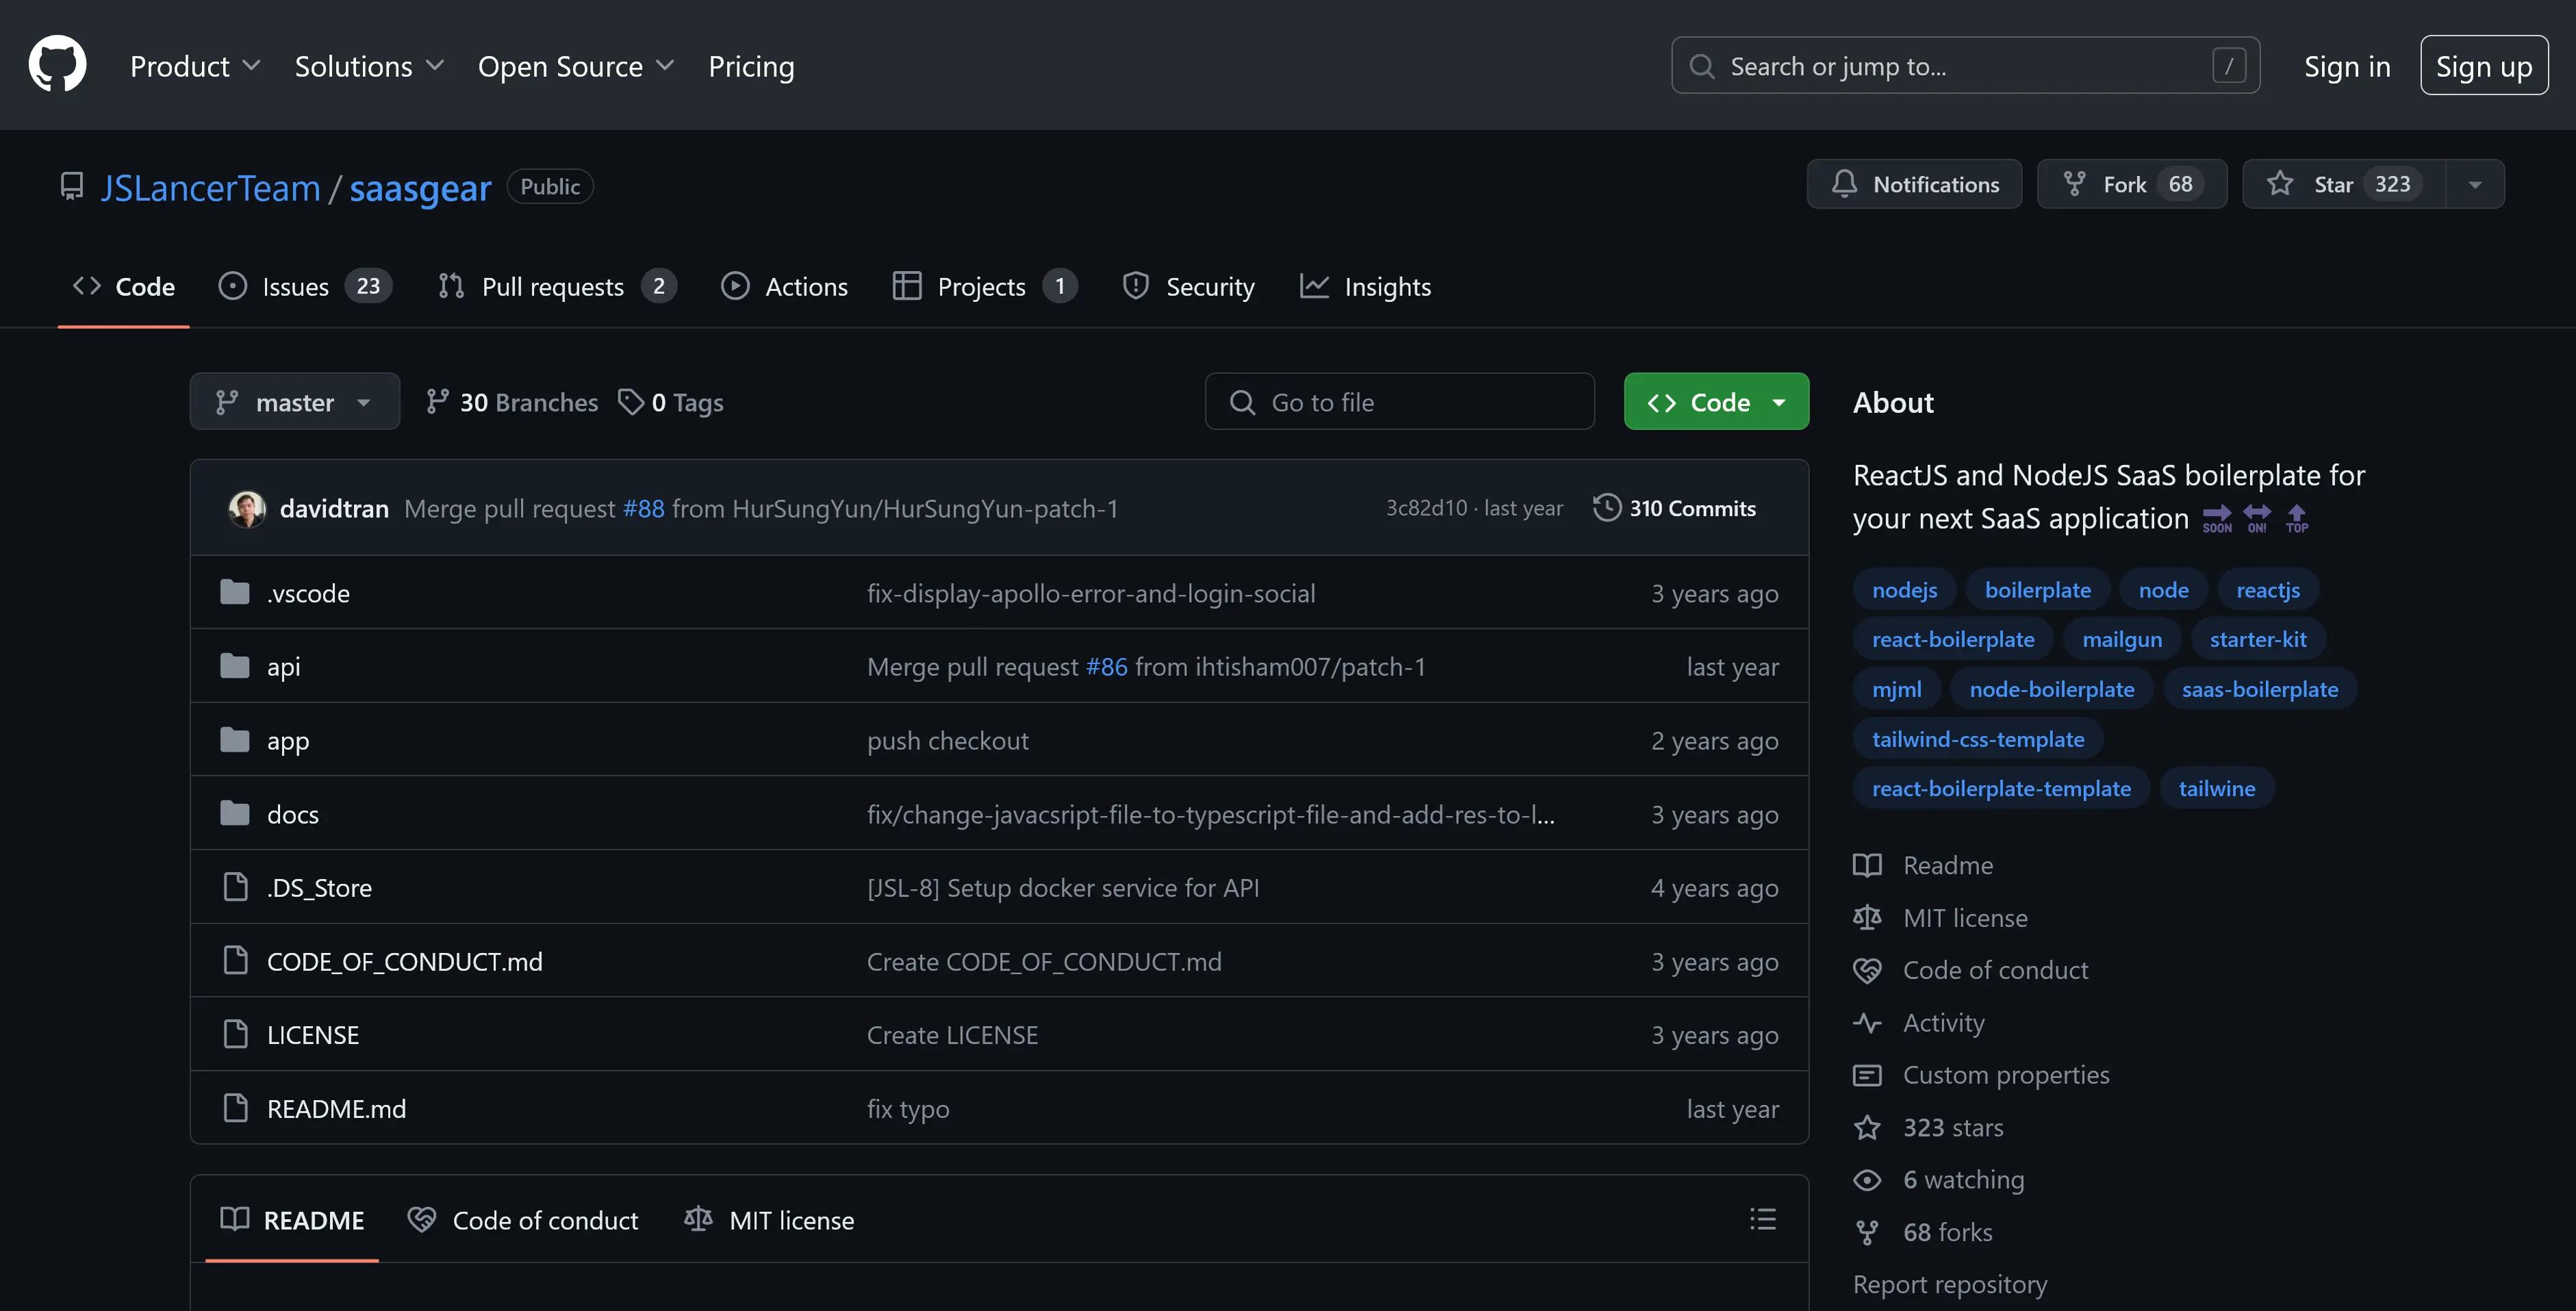The image size is (2576, 1311).
Task: Open pull request #88 link in commit message
Action: [x=643, y=509]
